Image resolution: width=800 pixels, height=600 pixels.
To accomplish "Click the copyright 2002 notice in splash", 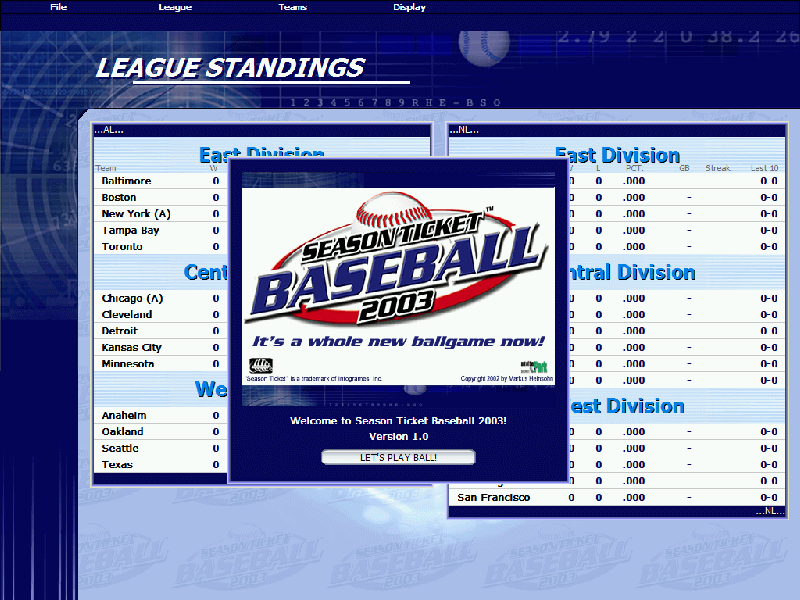I will pyautogui.click(x=506, y=379).
